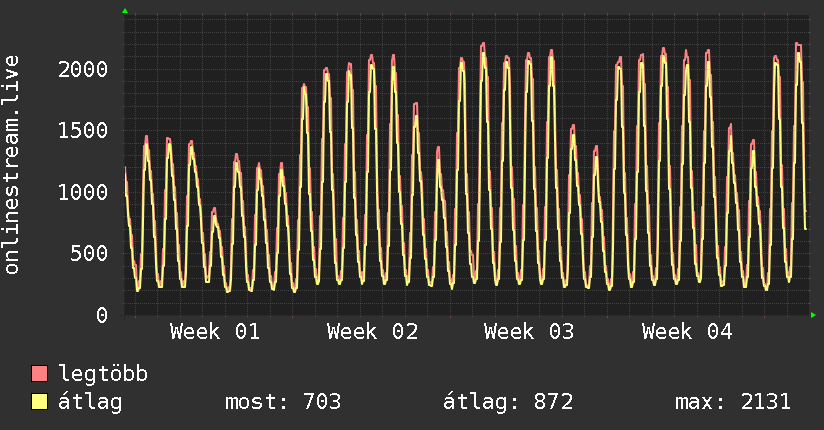Click the vertical onlinestream.live axis title
824x430 pixels.
click(x=13, y=165)
